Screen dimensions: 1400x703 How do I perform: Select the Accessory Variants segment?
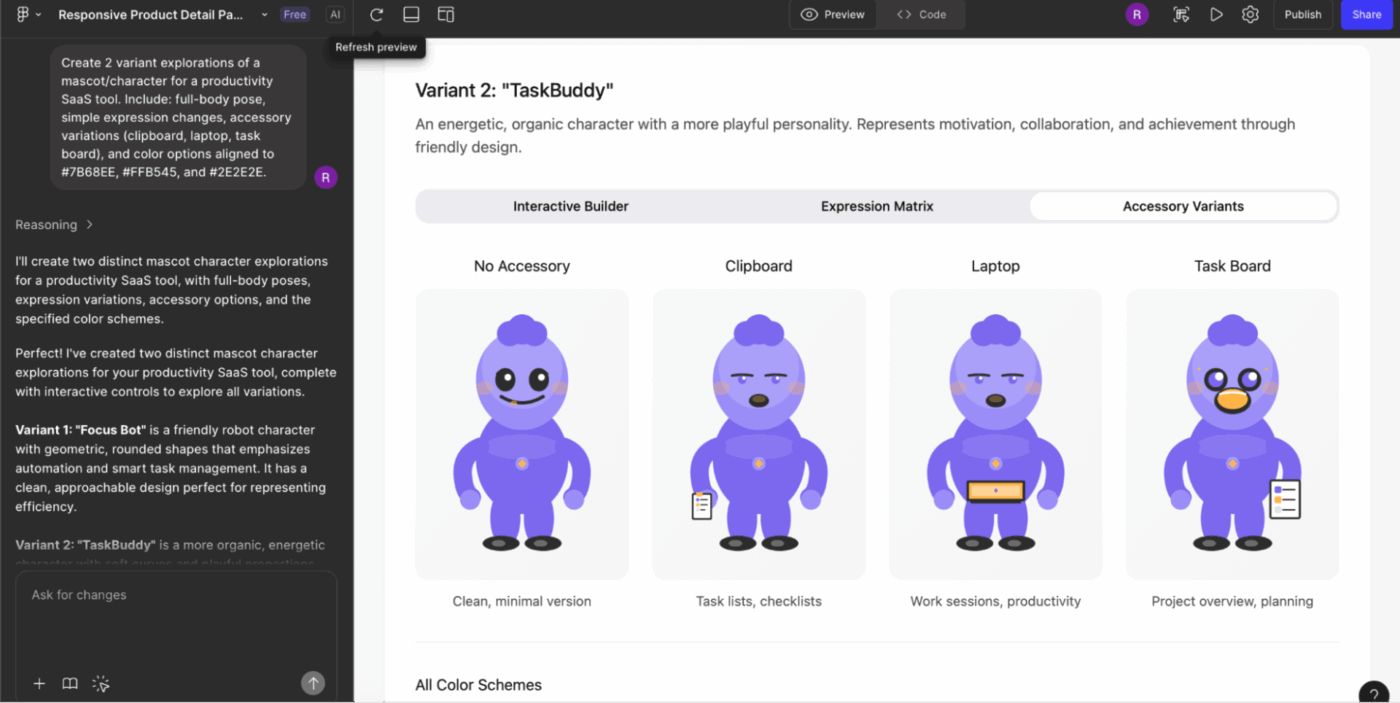[x=1183, y=206]
